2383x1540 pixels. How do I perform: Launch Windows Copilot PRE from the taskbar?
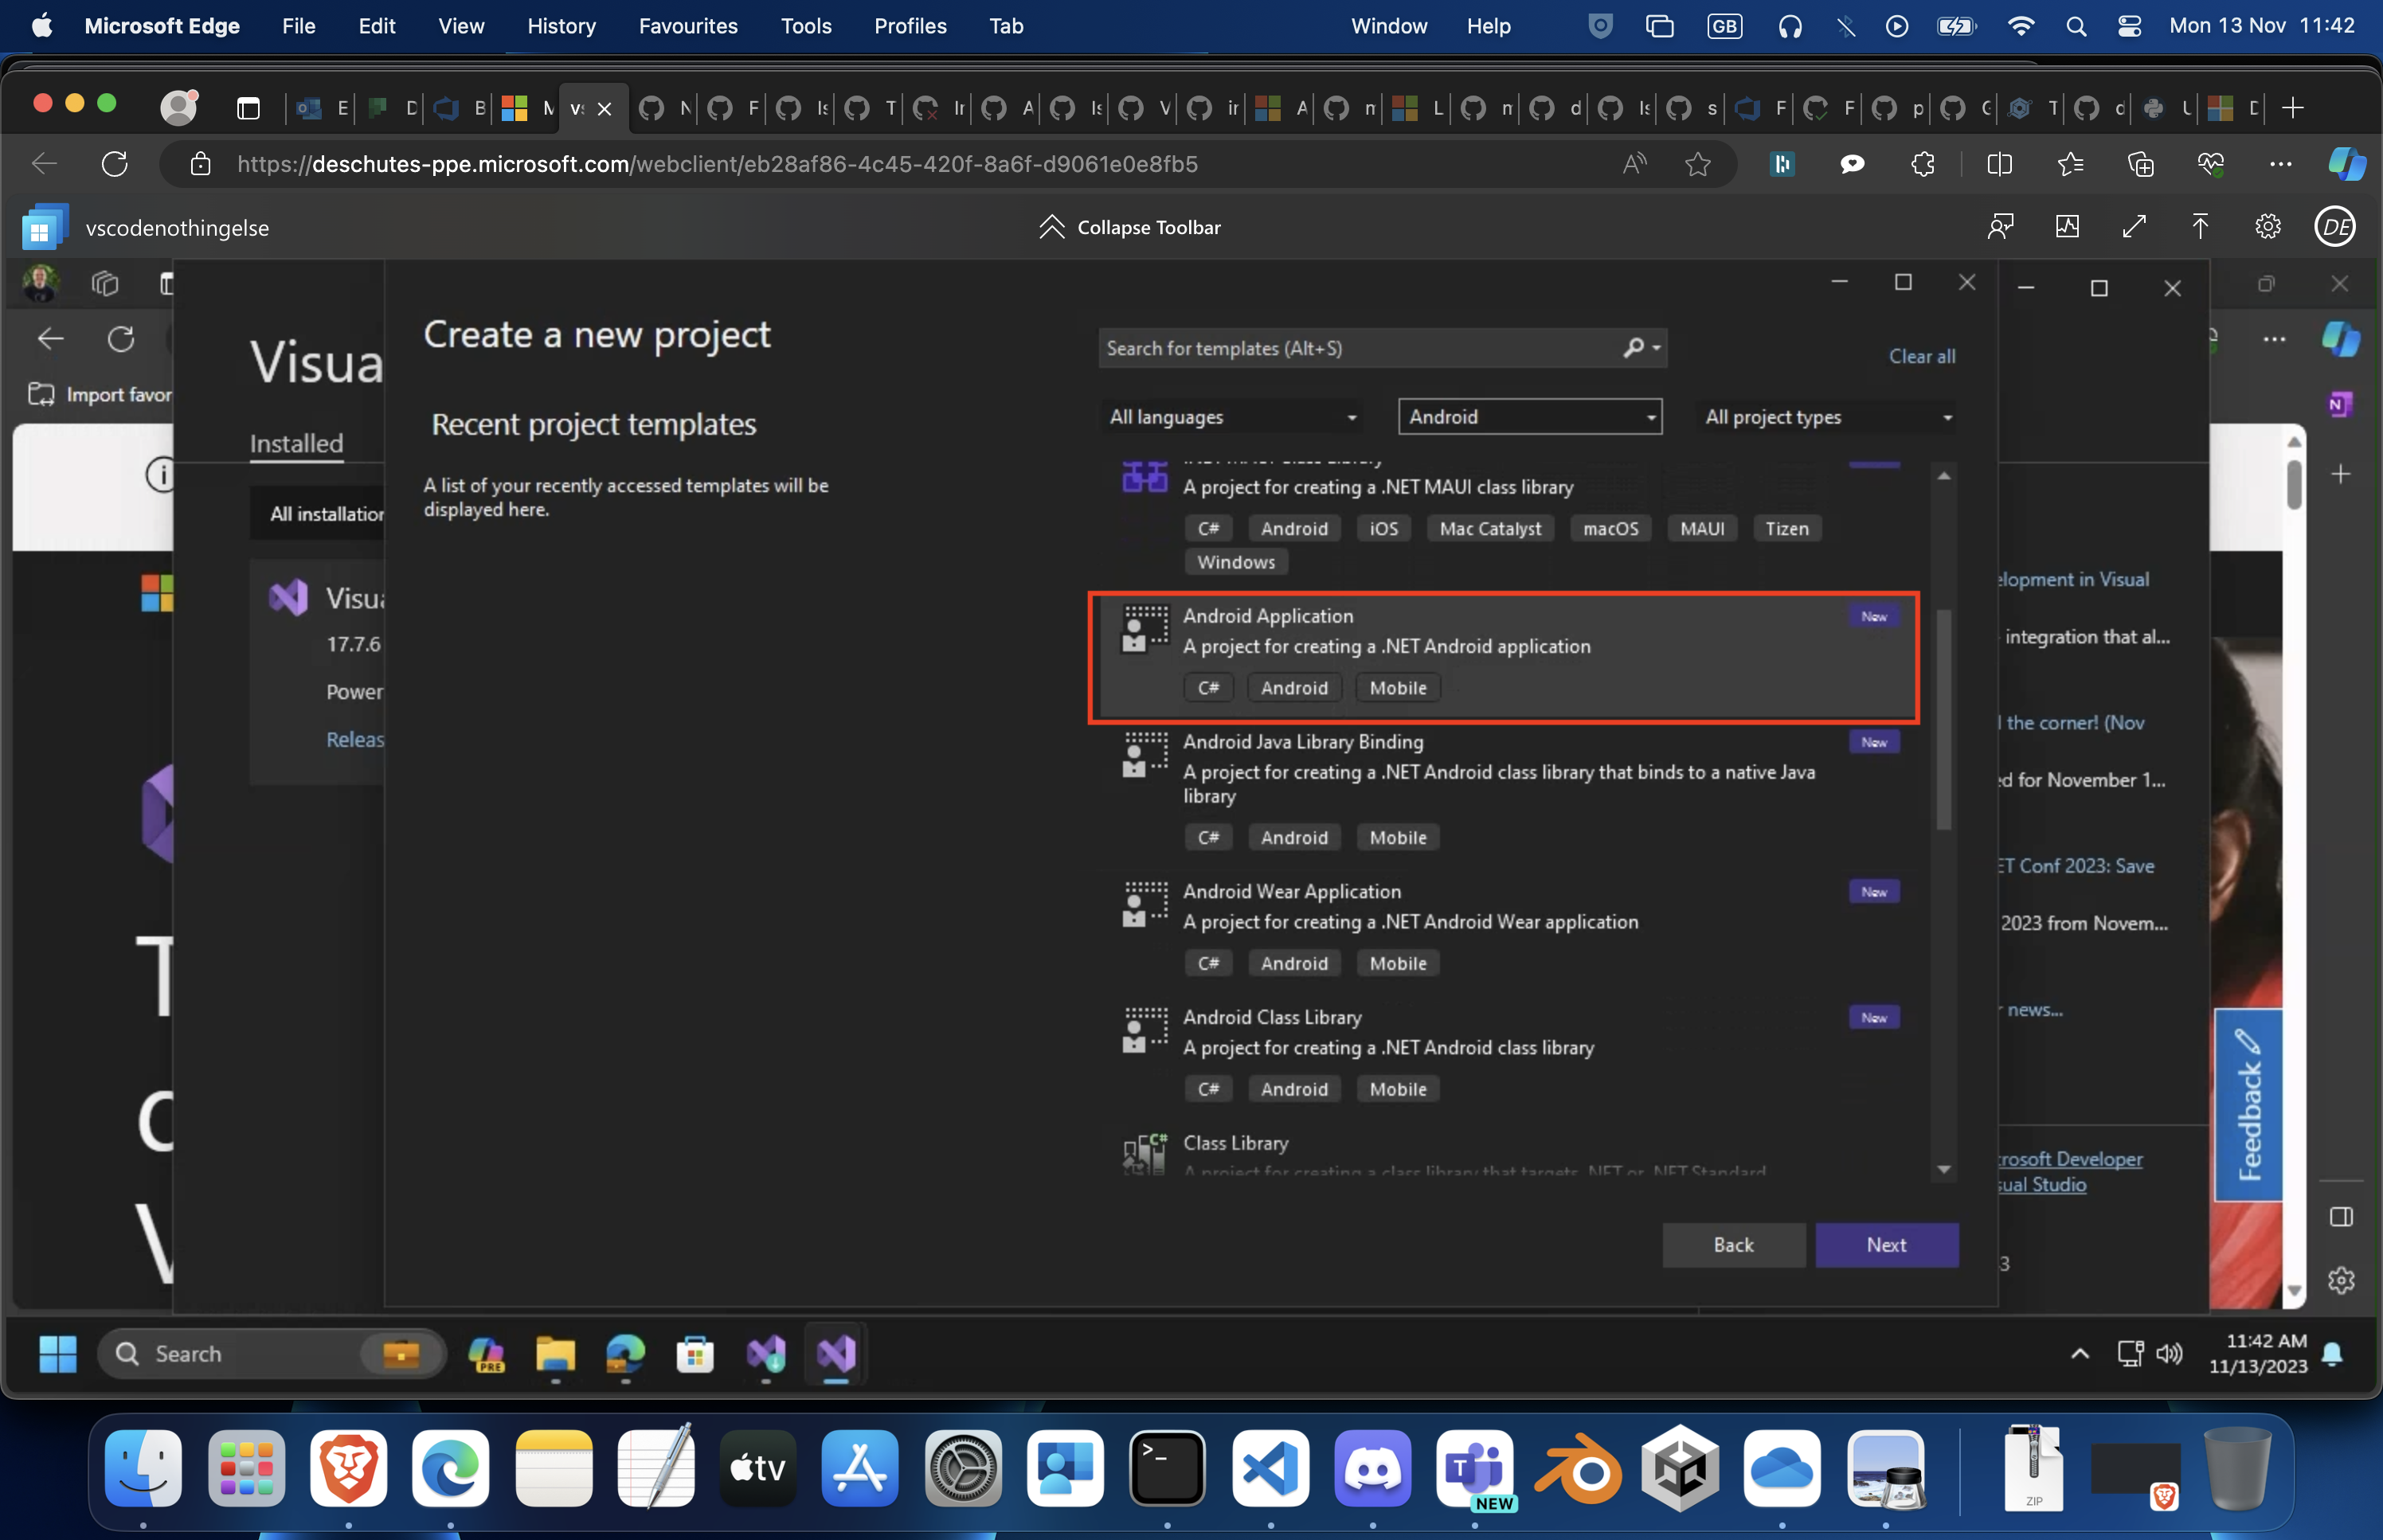coord(487,1354)
